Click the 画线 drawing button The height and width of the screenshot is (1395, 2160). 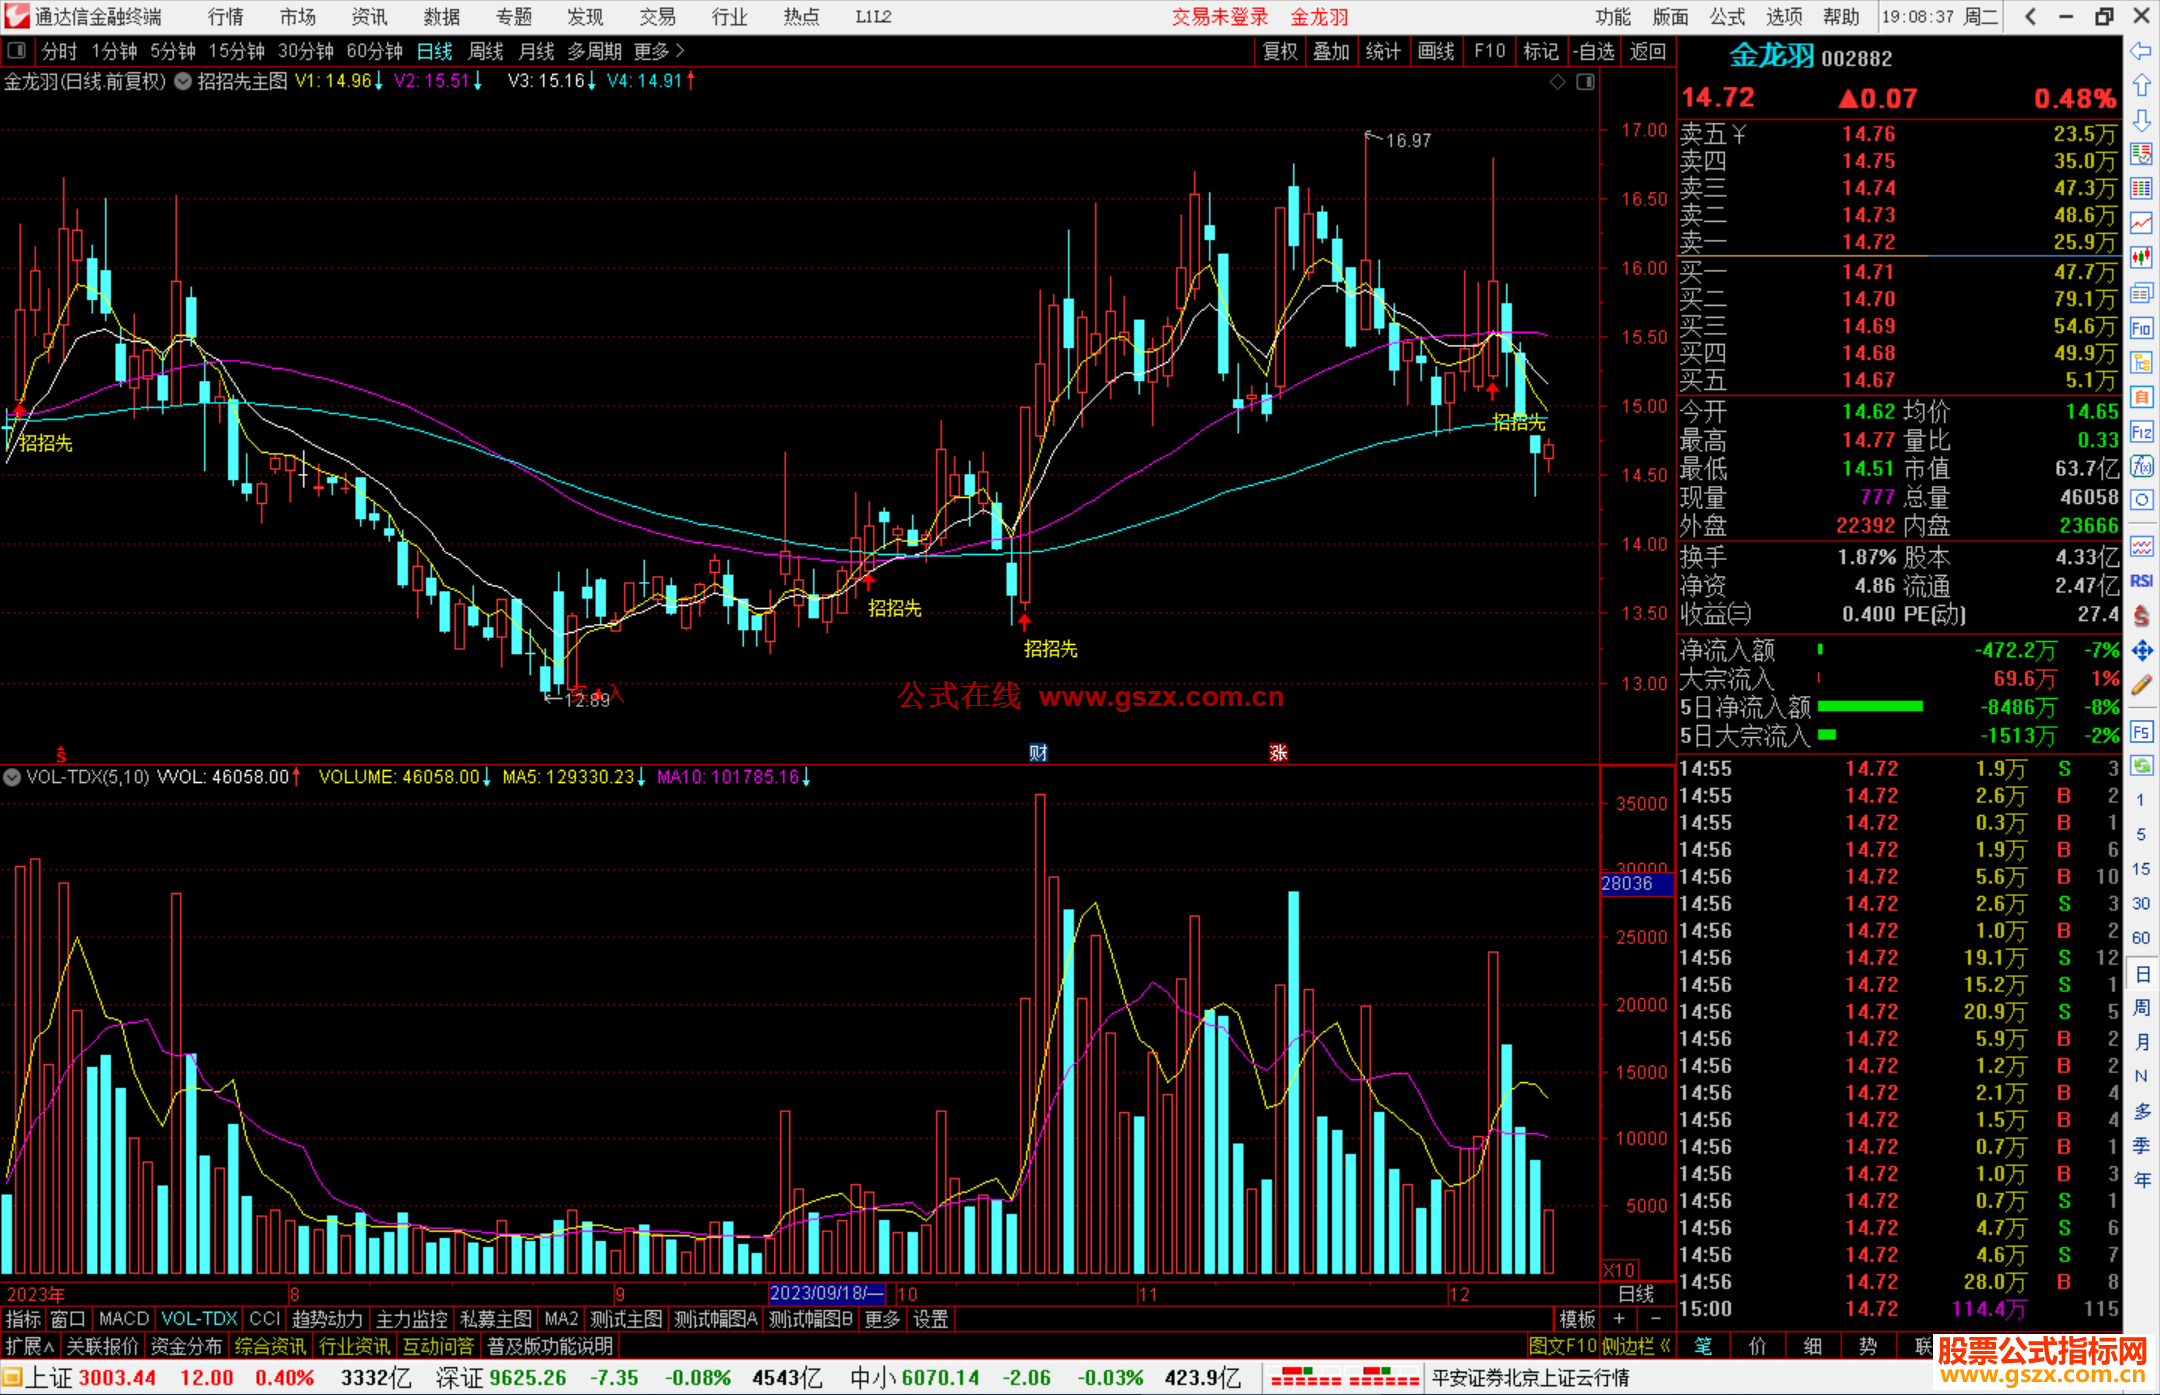tap(1436, 51)
